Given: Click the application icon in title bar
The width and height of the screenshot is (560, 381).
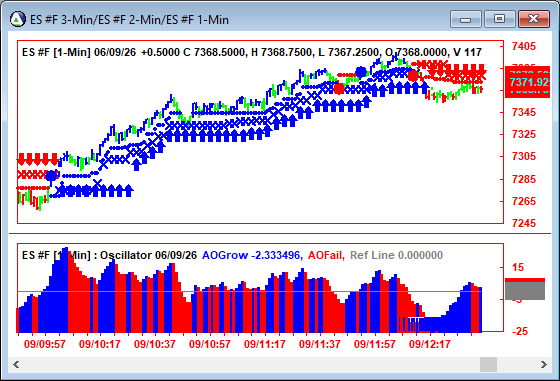Looking at the screenshot, I should coord(18,19).
